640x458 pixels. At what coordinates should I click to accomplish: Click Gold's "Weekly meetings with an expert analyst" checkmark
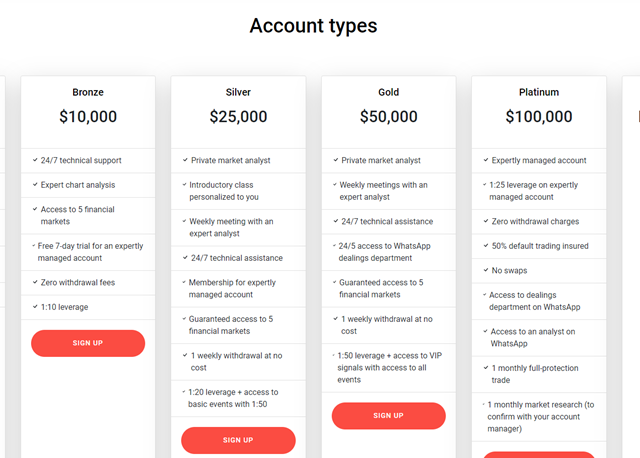coord(335,185)
